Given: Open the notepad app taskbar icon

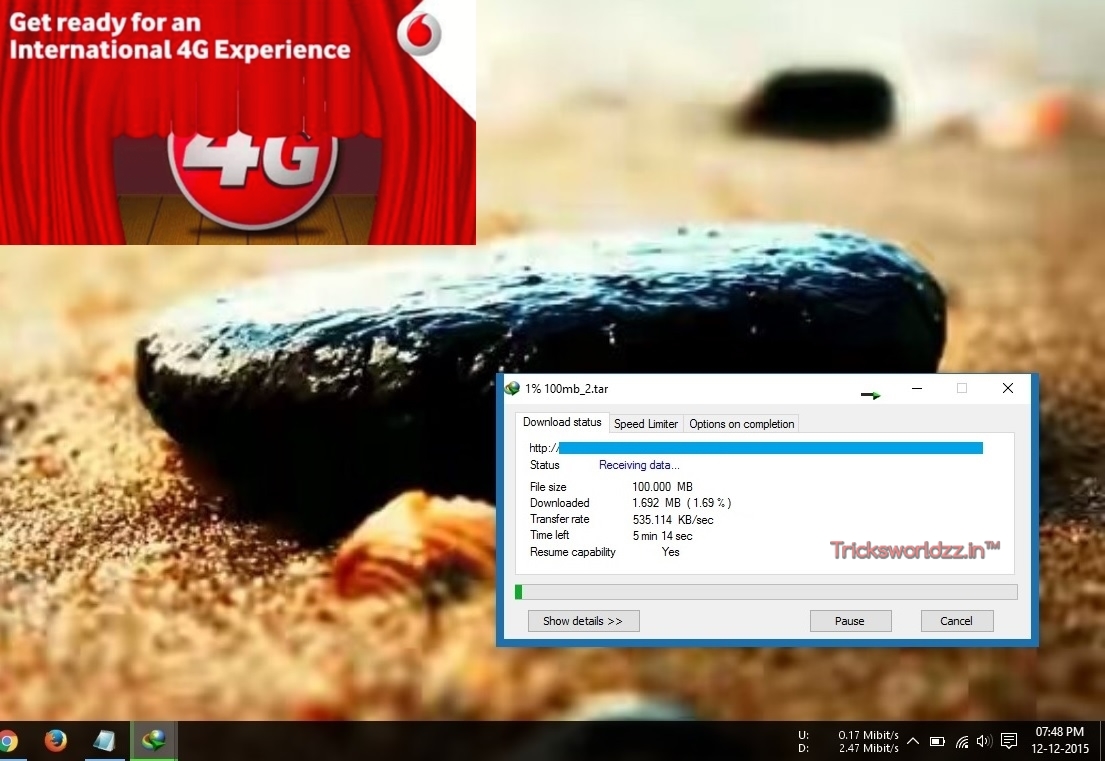Looking at the screenshot, I should pos(104,741).
